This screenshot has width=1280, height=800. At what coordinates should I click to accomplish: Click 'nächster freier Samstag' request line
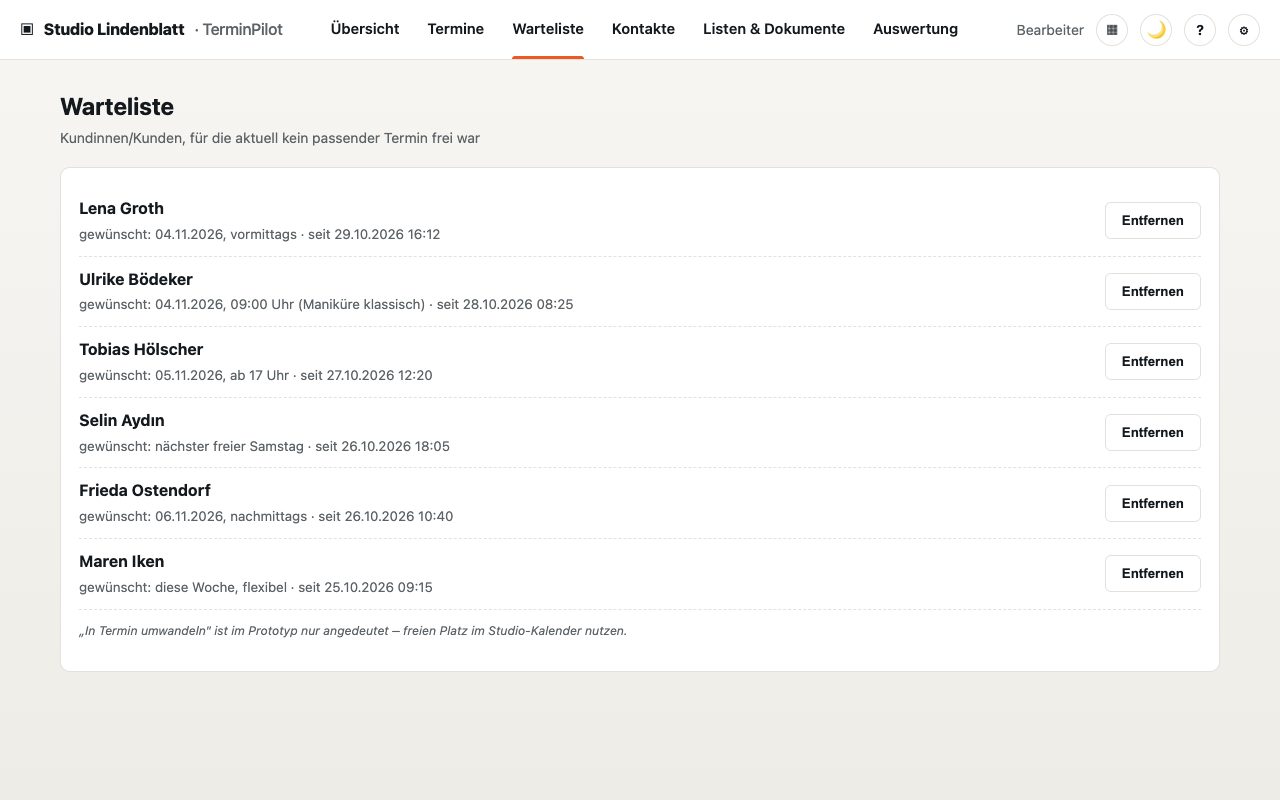[x=264, y=446]
